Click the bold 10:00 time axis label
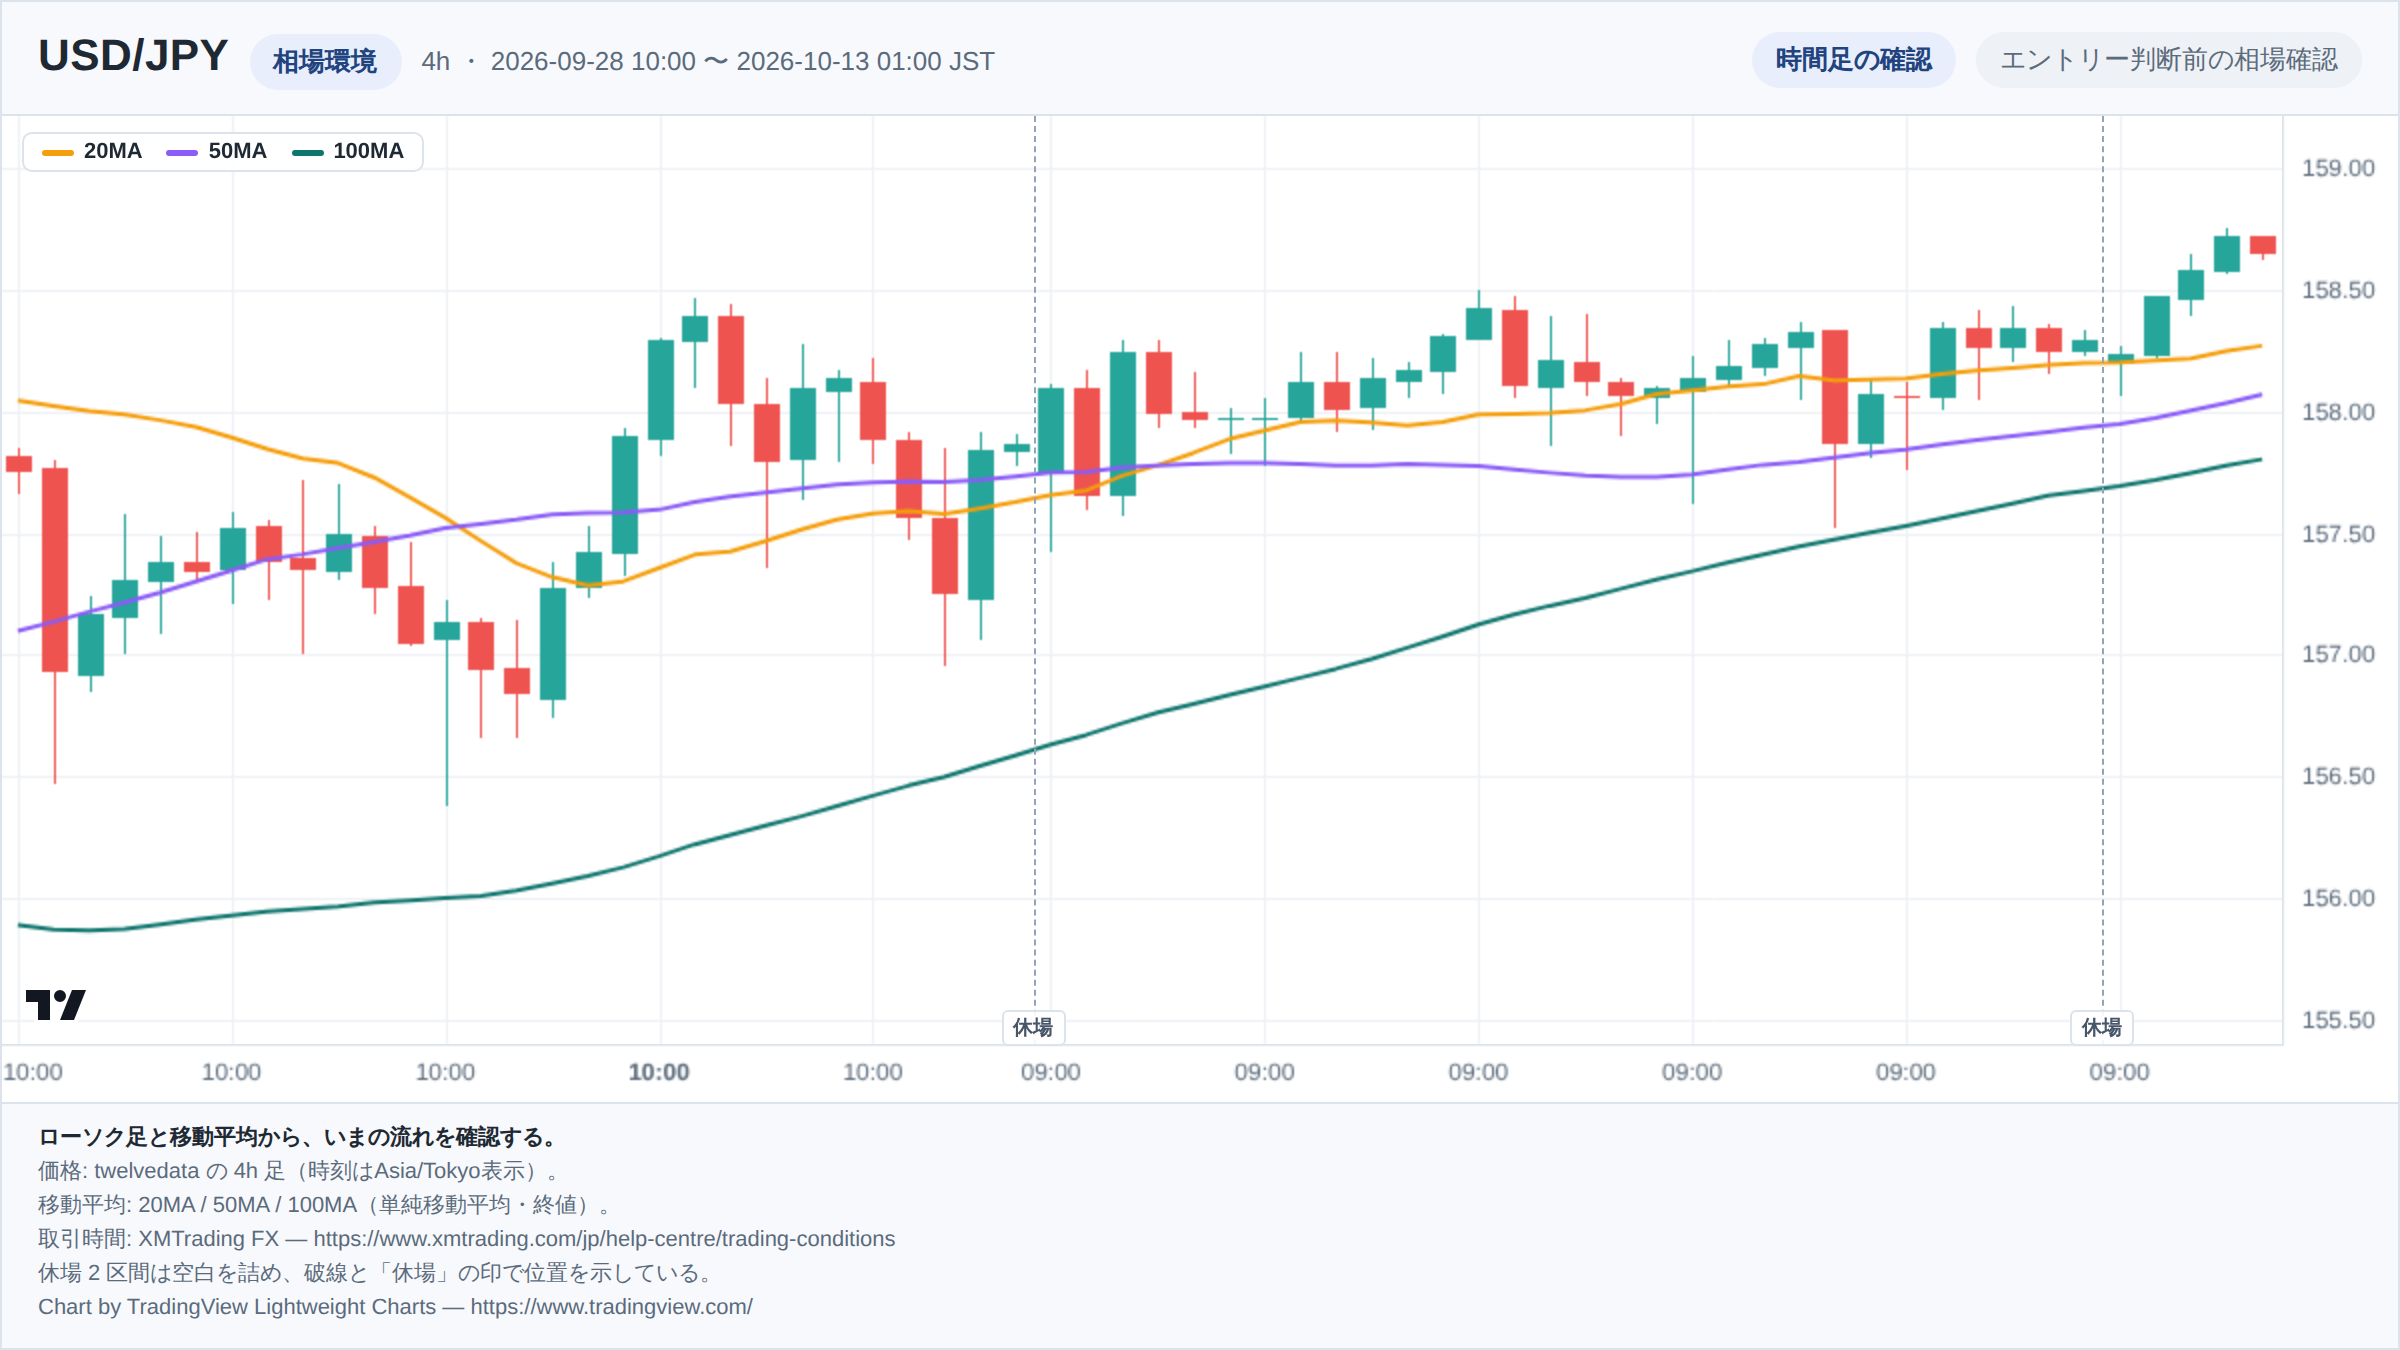The image size is (2400, 1350). point(659,1072)
